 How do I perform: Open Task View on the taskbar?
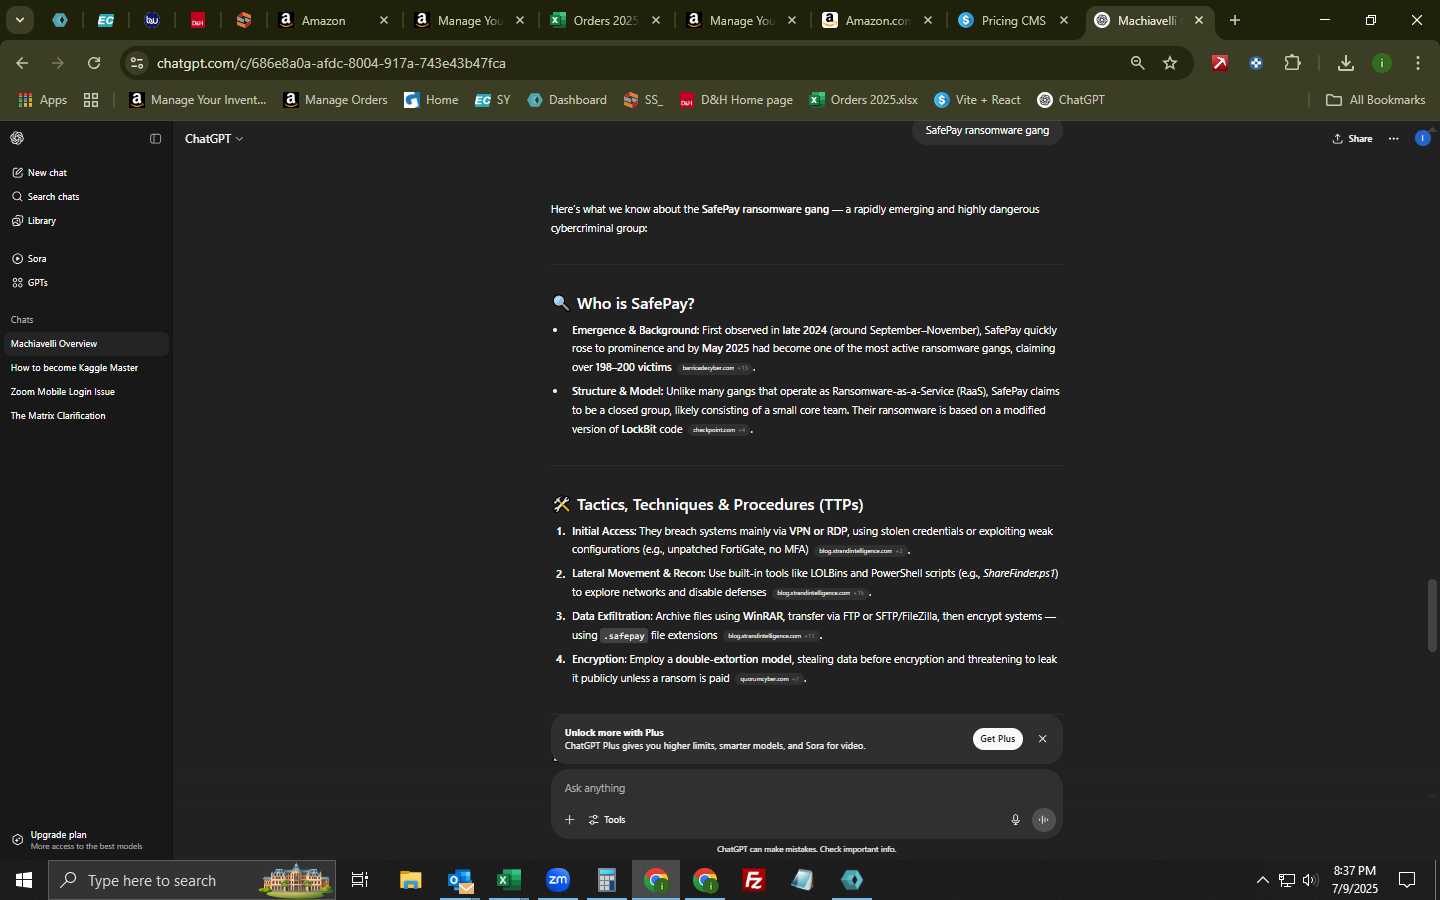click(x=360, y=880)
